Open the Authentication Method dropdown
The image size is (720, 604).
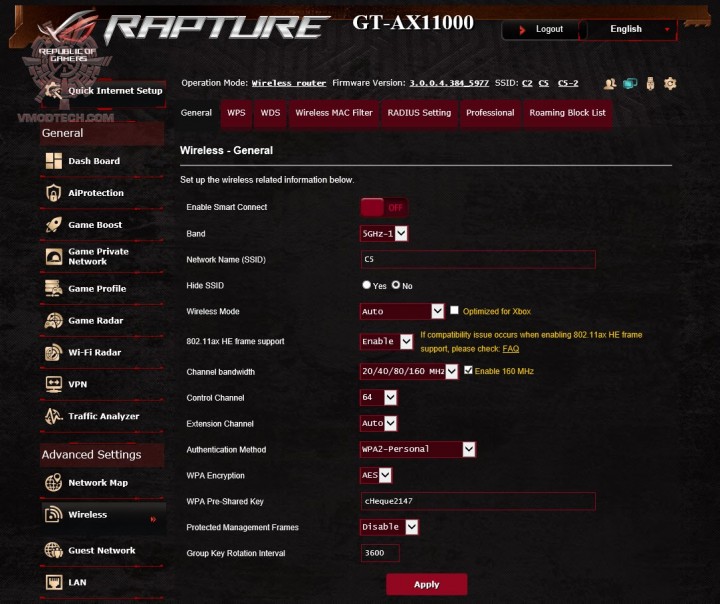coord(418,449)
